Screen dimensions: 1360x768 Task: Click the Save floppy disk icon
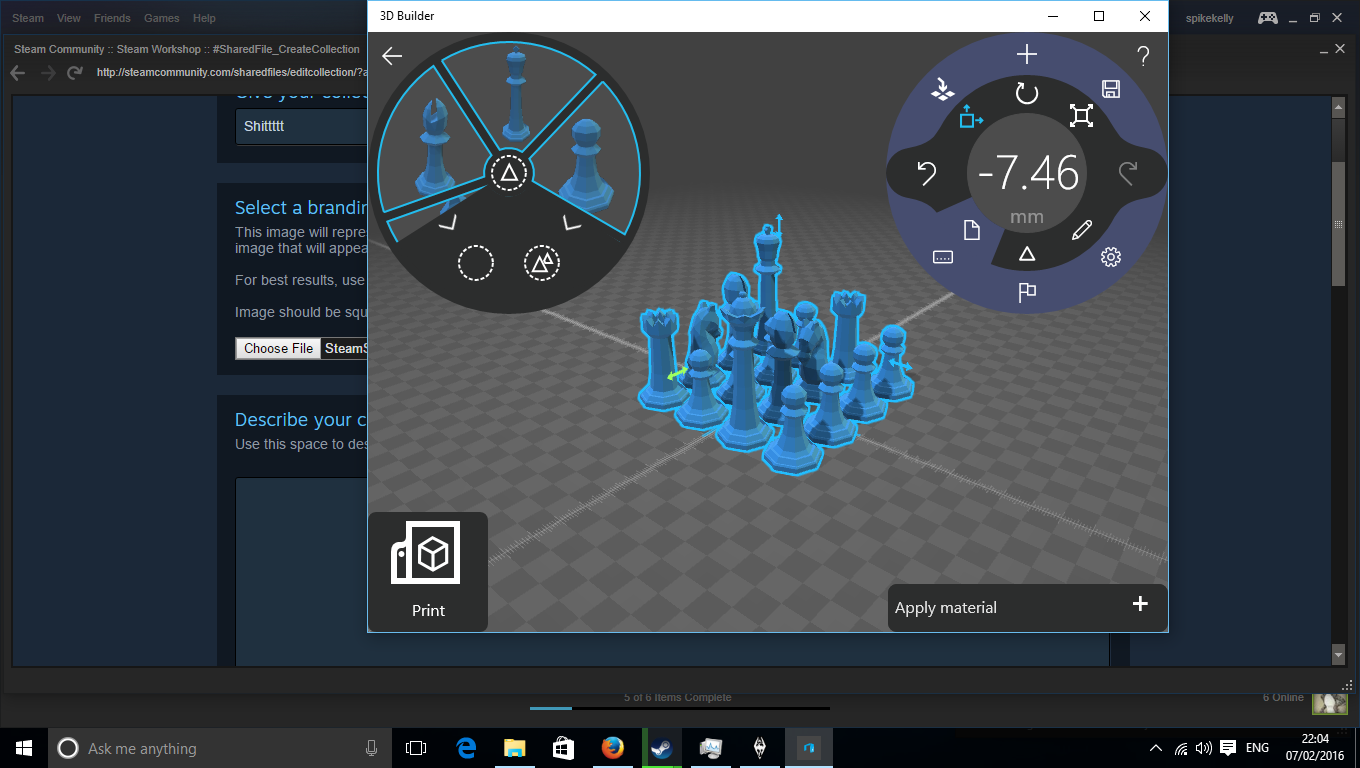tap(1110, 89)
